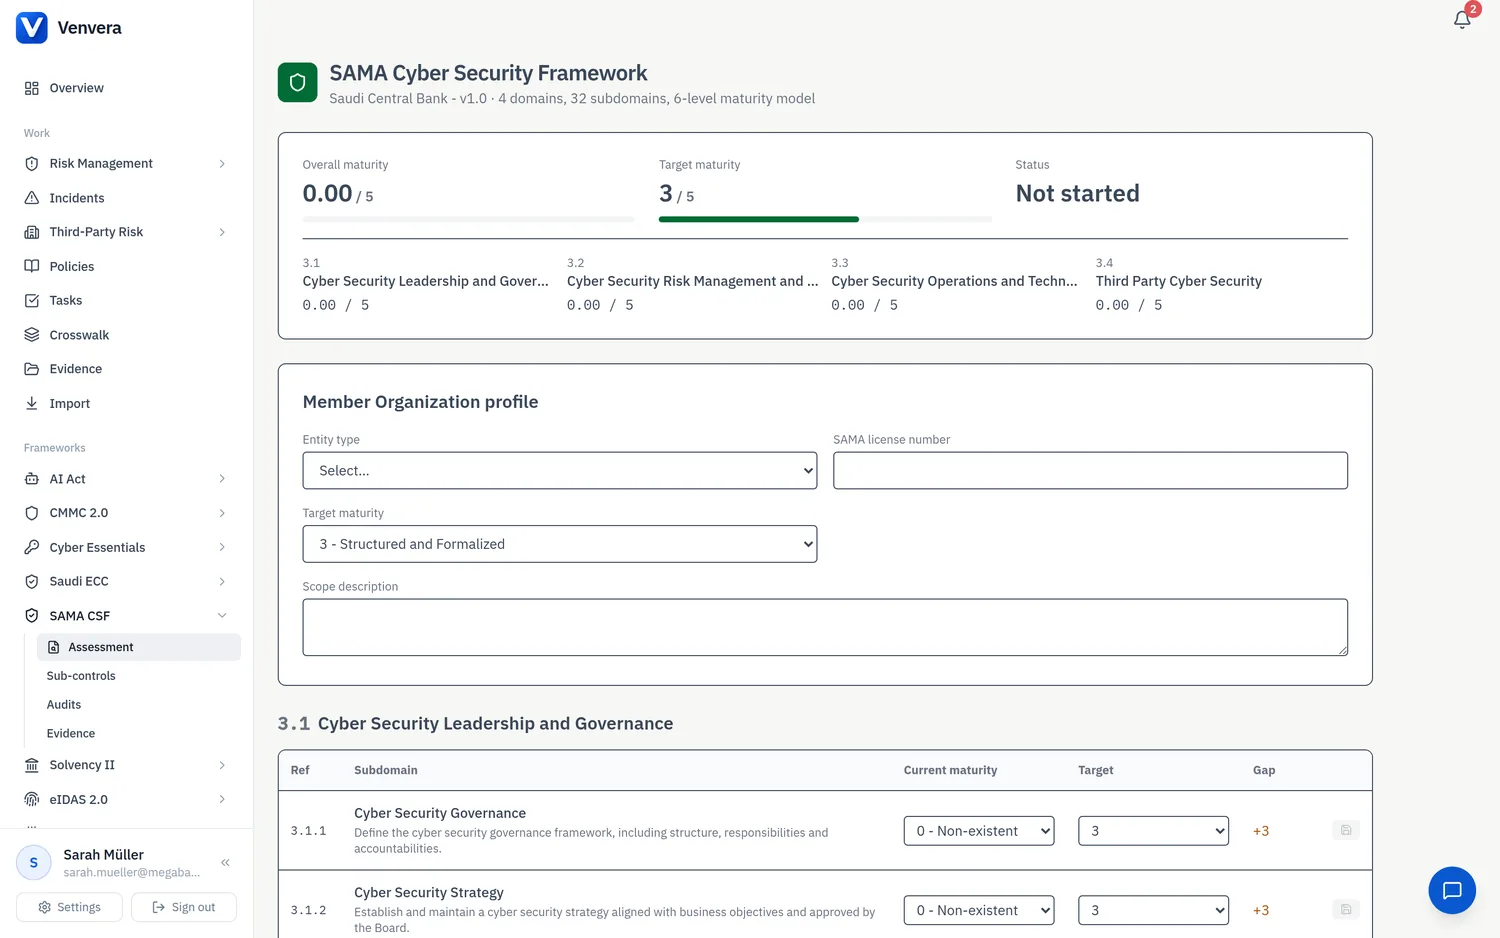1500x938 pixels.
Task: Expand the CMMC 2.0 chevron
Action: pos(222,513)
